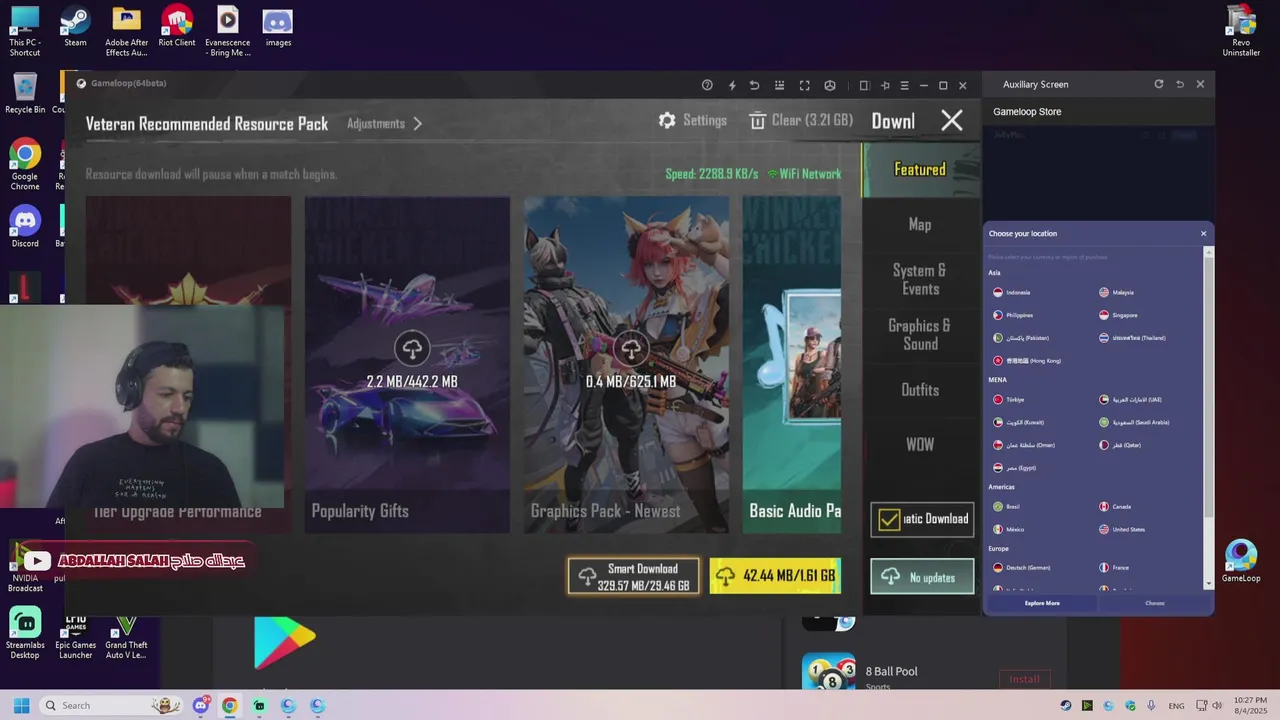Pick Qatar in location list
This screenshot has width=1280, height=720.
(x=1119, y=446)
